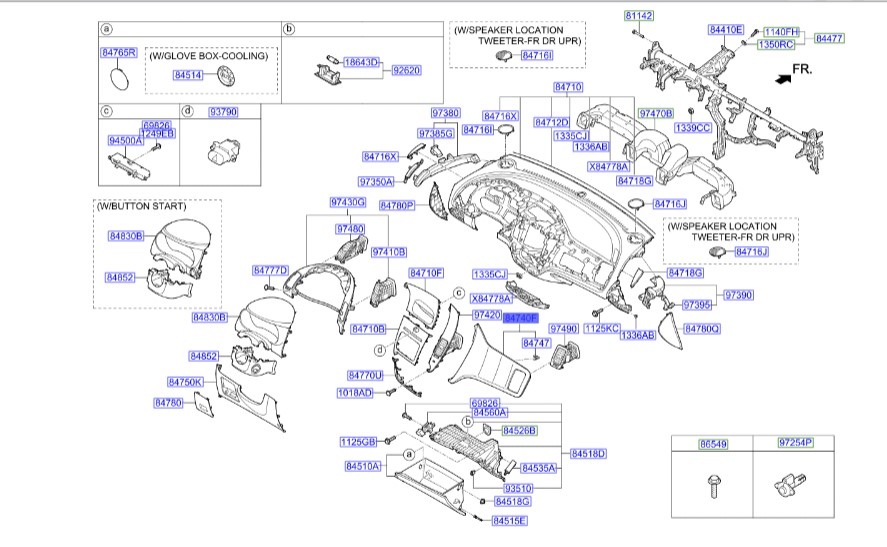The width and height of the screenshot is (887, 547).
Task: Click the bolt drawing under 86549
Action: click(x=713, y=486)
